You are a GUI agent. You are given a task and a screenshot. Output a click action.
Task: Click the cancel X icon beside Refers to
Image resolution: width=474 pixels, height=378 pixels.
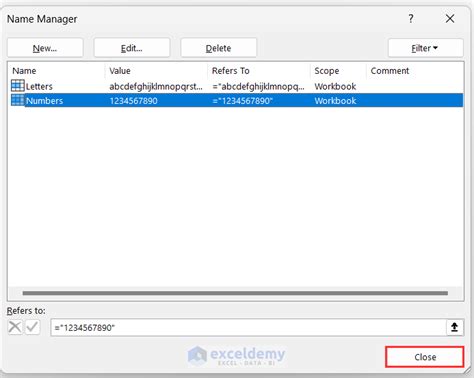[15, 327]
